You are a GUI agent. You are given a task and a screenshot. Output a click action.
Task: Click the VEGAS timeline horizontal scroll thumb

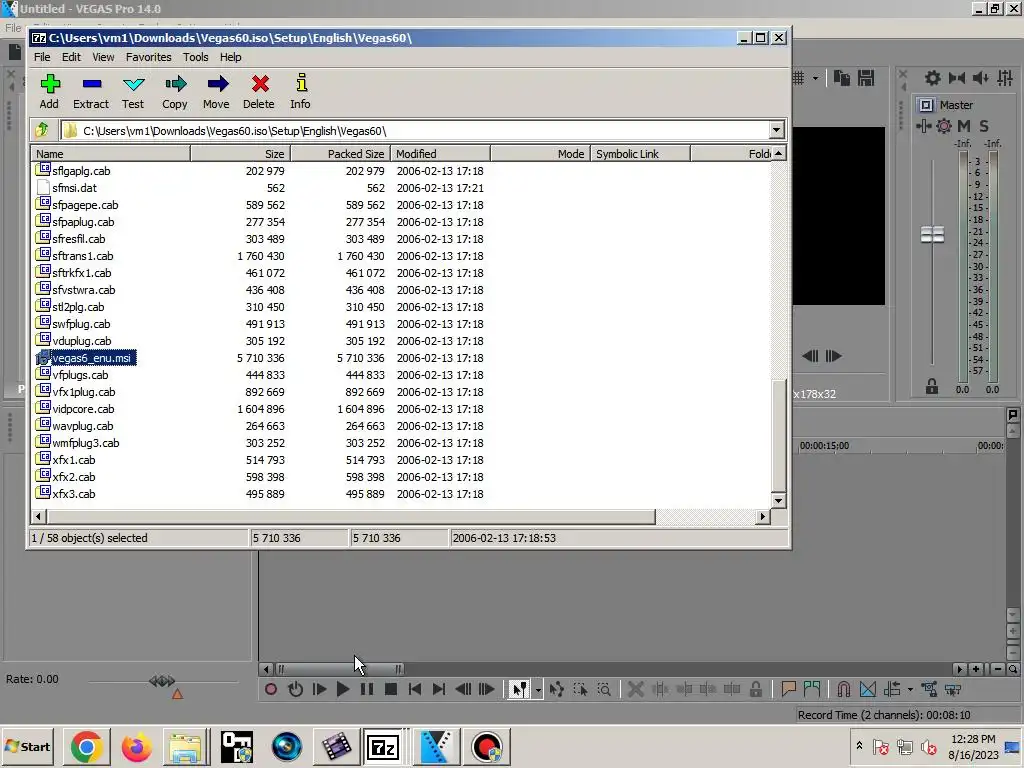pyautogui.click(x=340, y=669)
